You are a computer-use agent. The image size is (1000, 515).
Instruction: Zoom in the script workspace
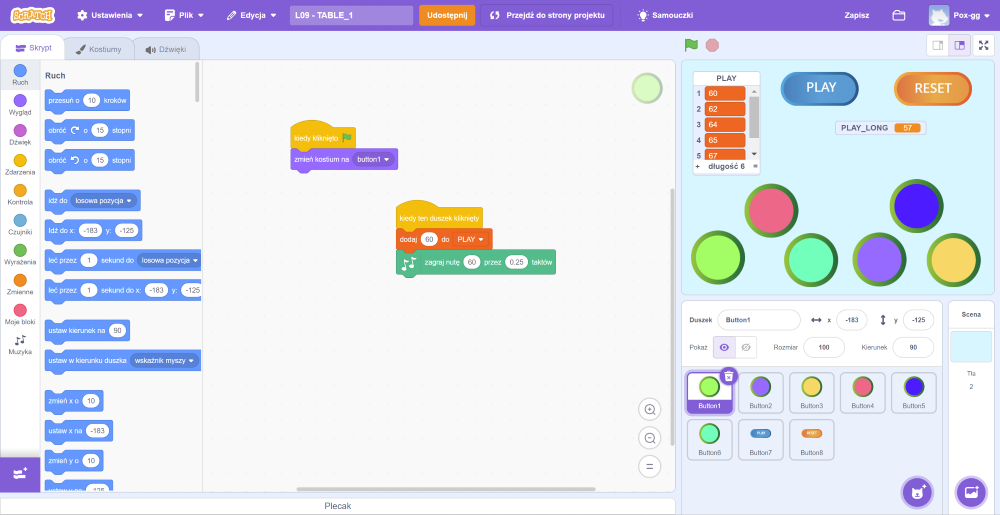tap(650, 410)
